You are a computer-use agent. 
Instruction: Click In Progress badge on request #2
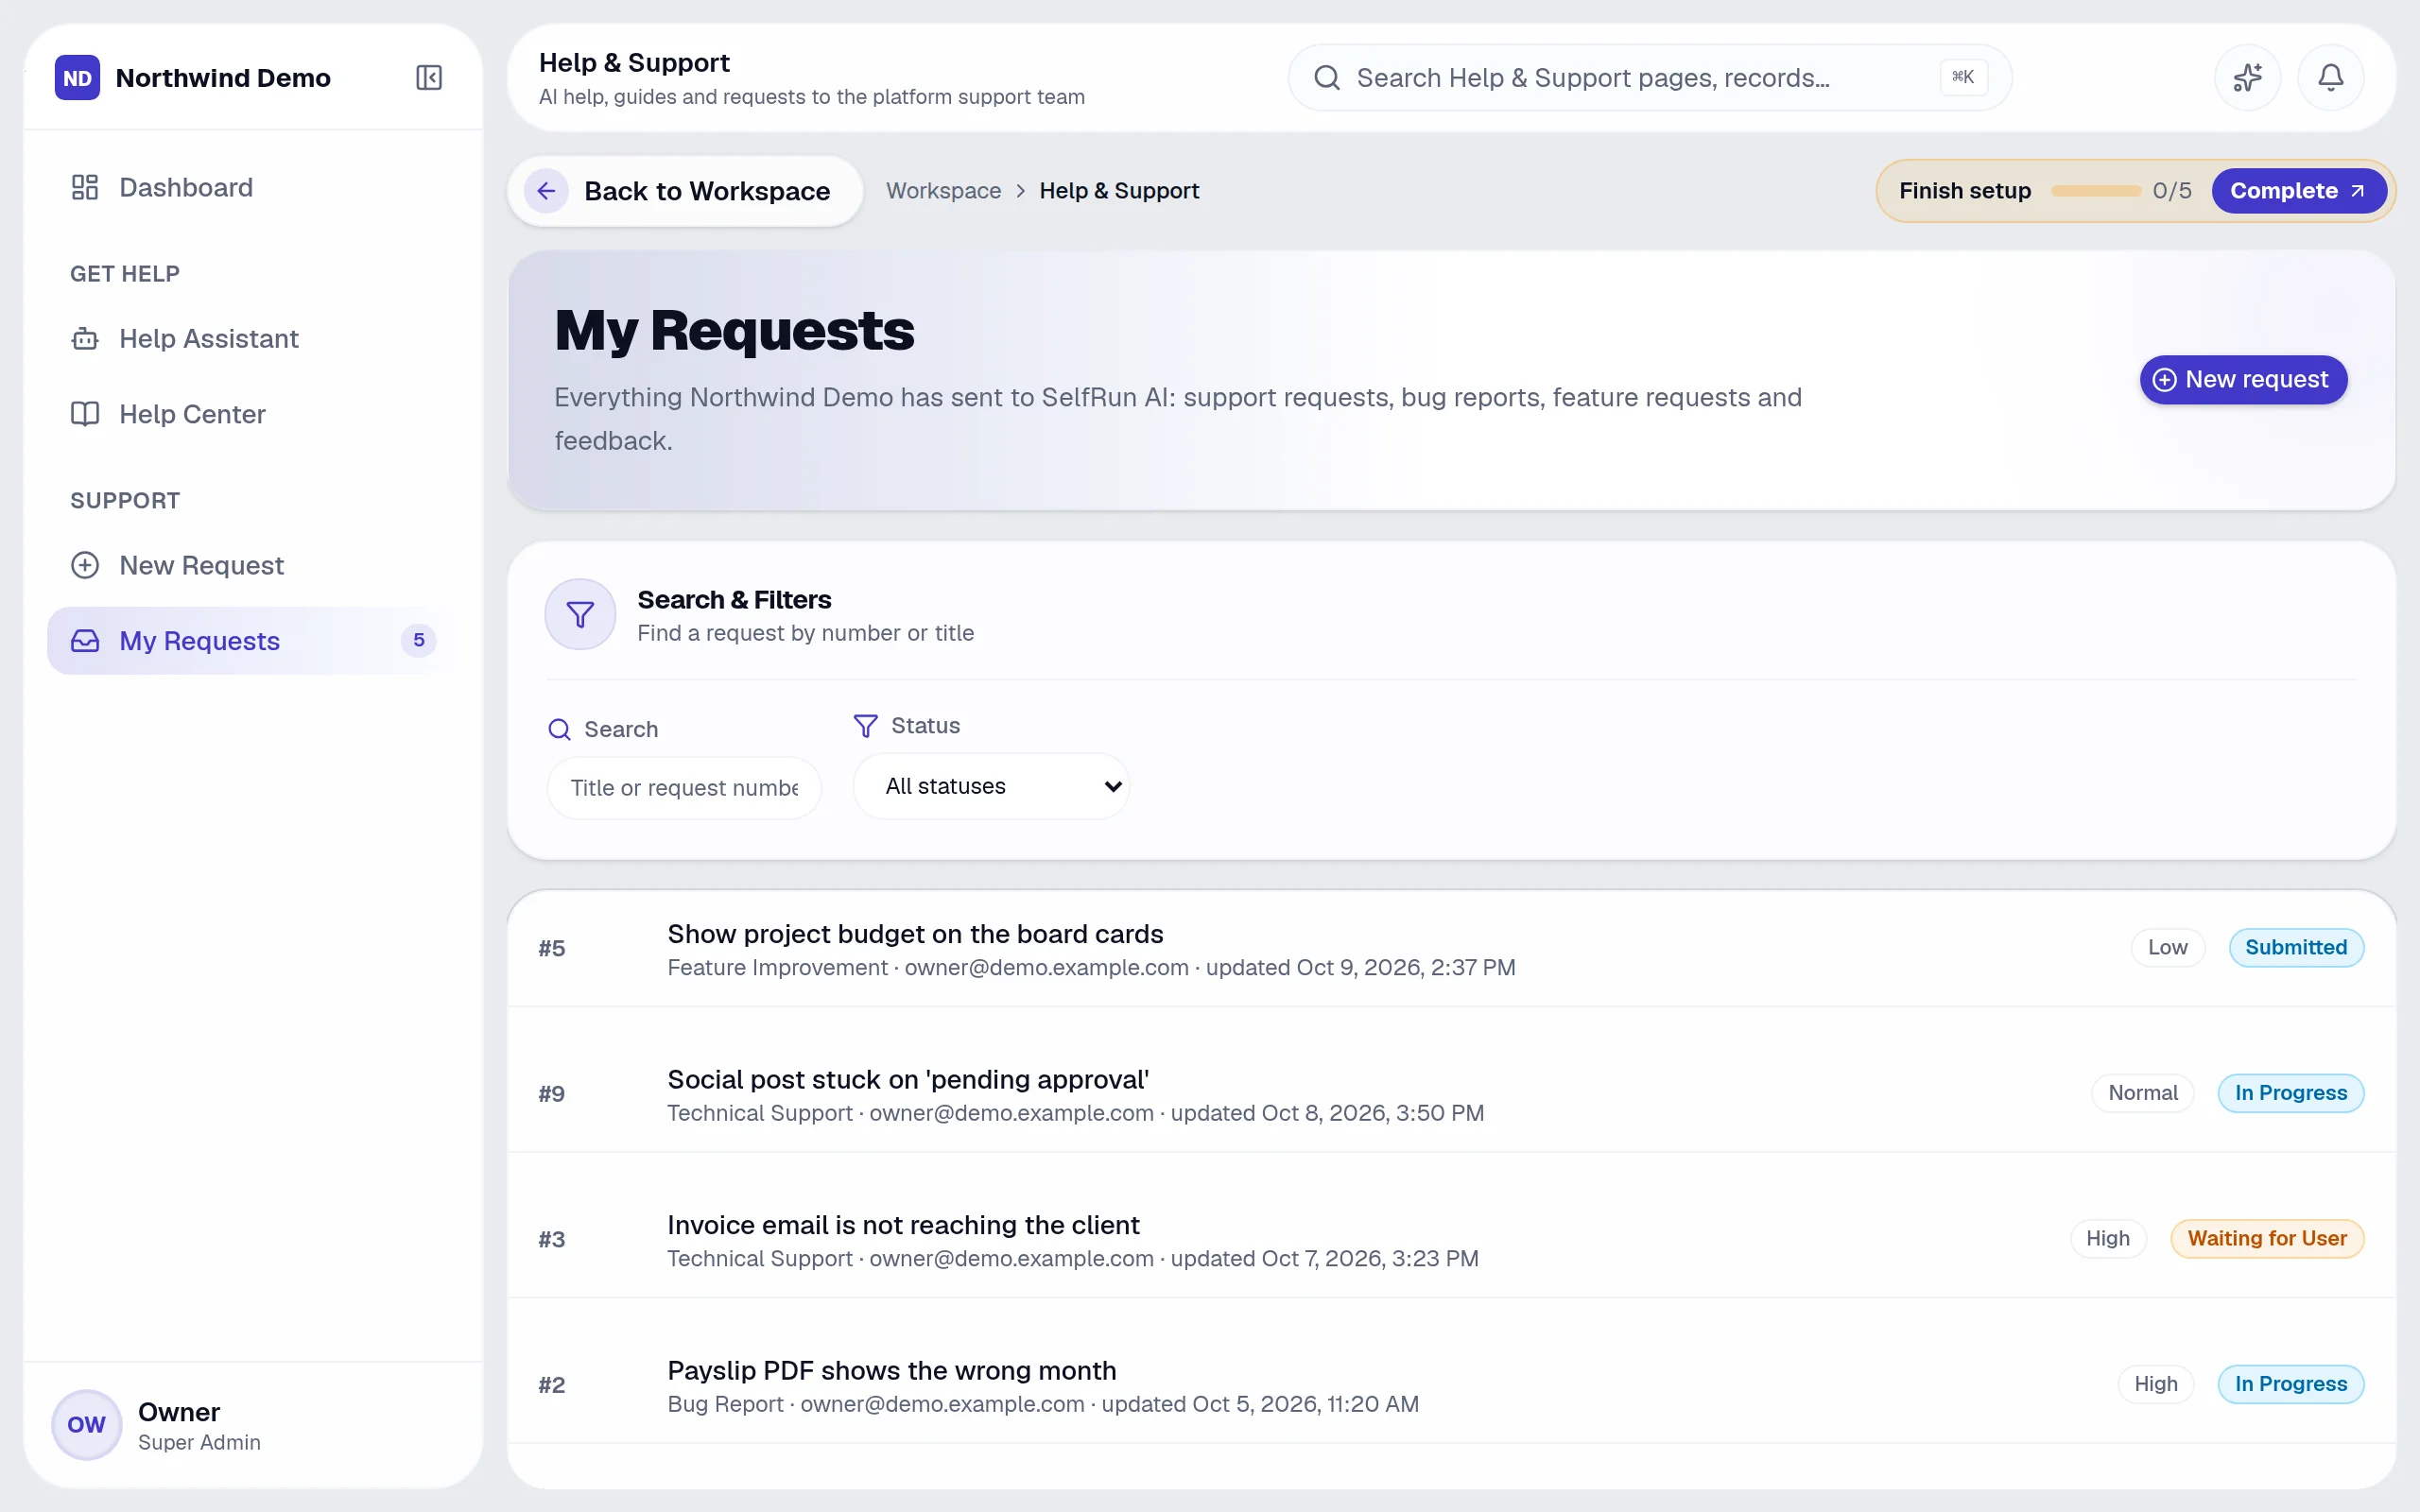(2291, 1384)
